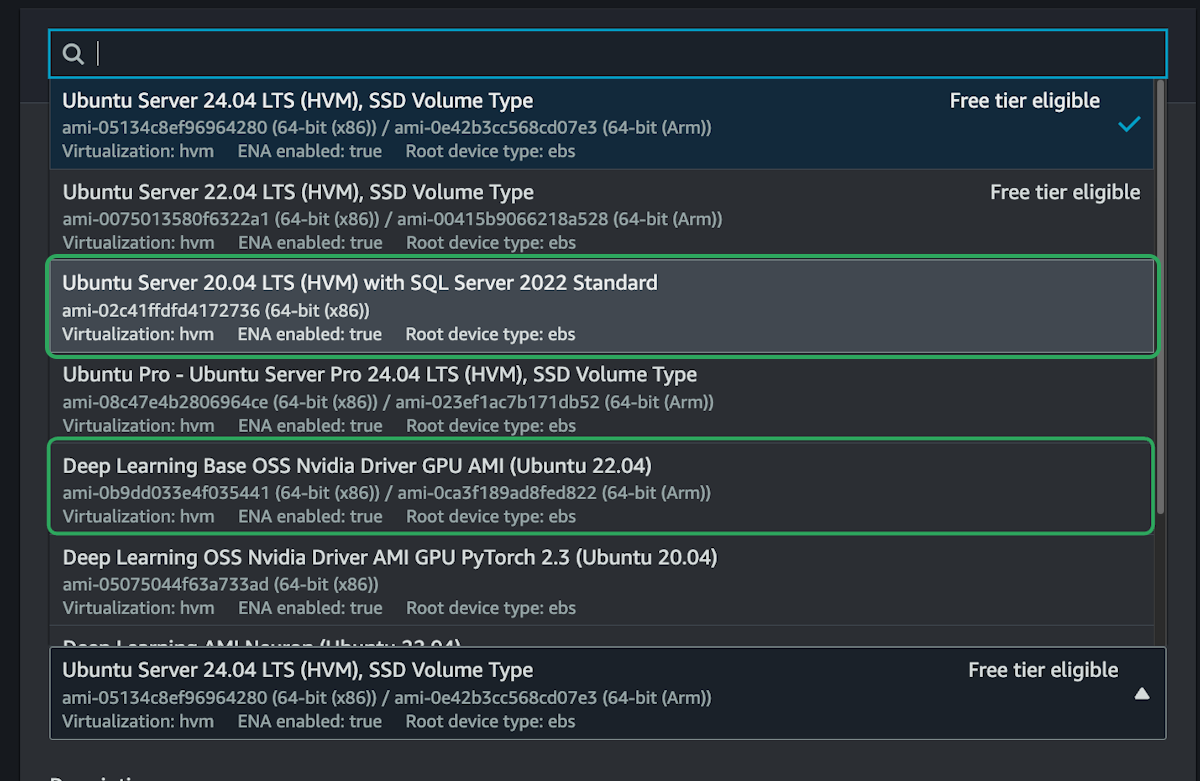Select Ubuntu Server 22.04 LTS (HVM) option
1200x781 pixels.
click(x=601, y=216)
